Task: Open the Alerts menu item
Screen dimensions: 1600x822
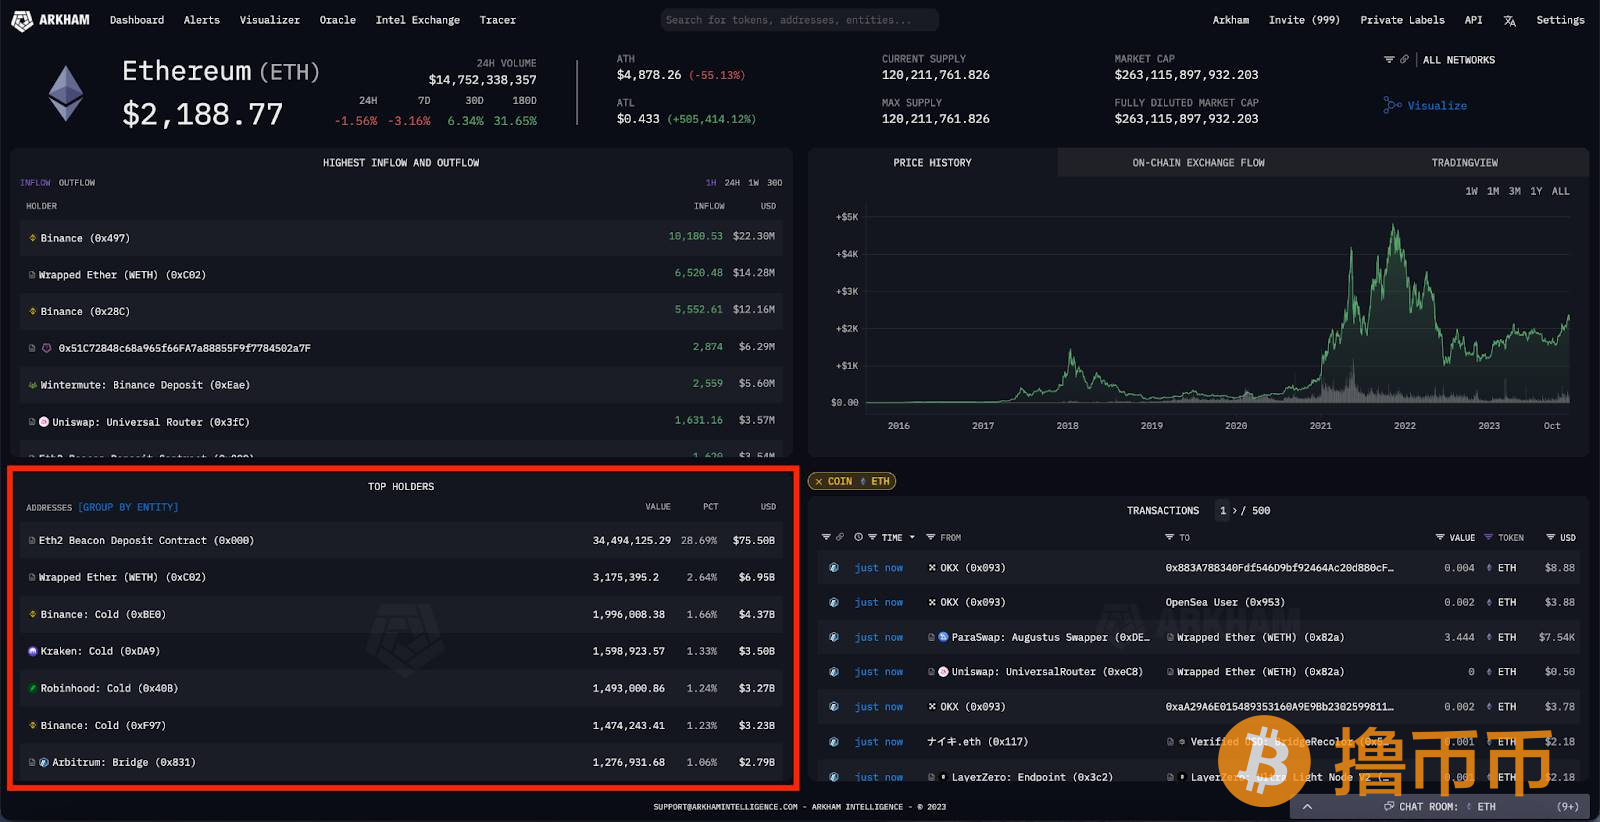Action: coord(202,20)
